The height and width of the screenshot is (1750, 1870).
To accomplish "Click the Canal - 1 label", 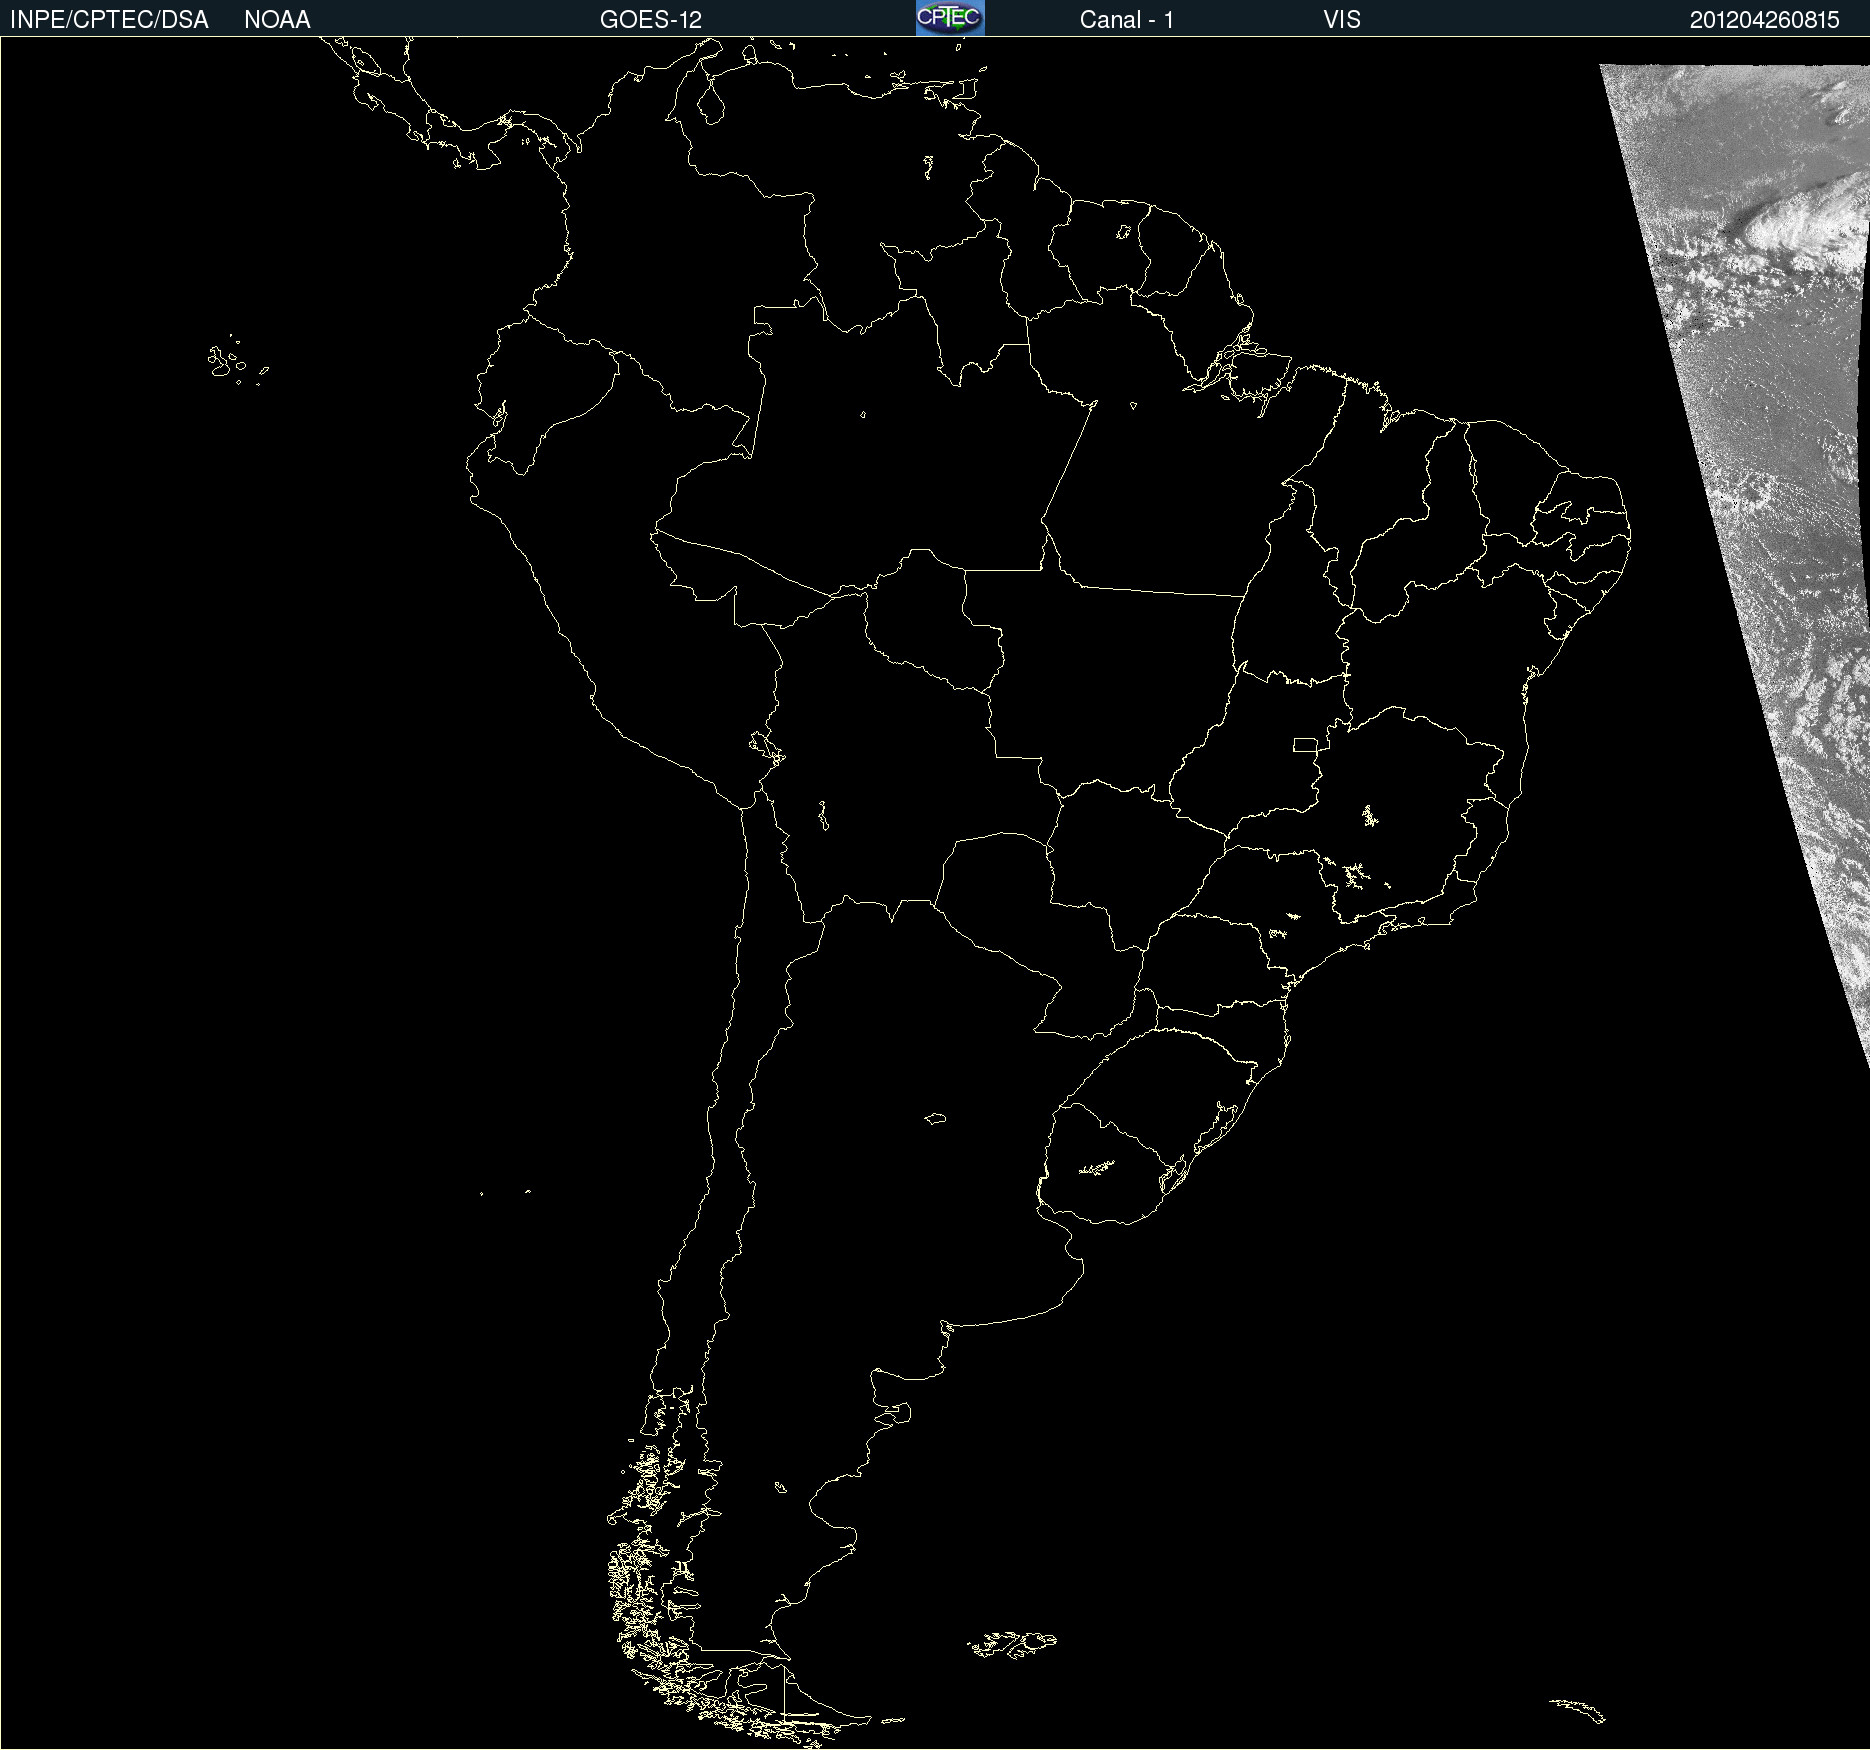I will pyautogui.click(x=1126, y=20).
